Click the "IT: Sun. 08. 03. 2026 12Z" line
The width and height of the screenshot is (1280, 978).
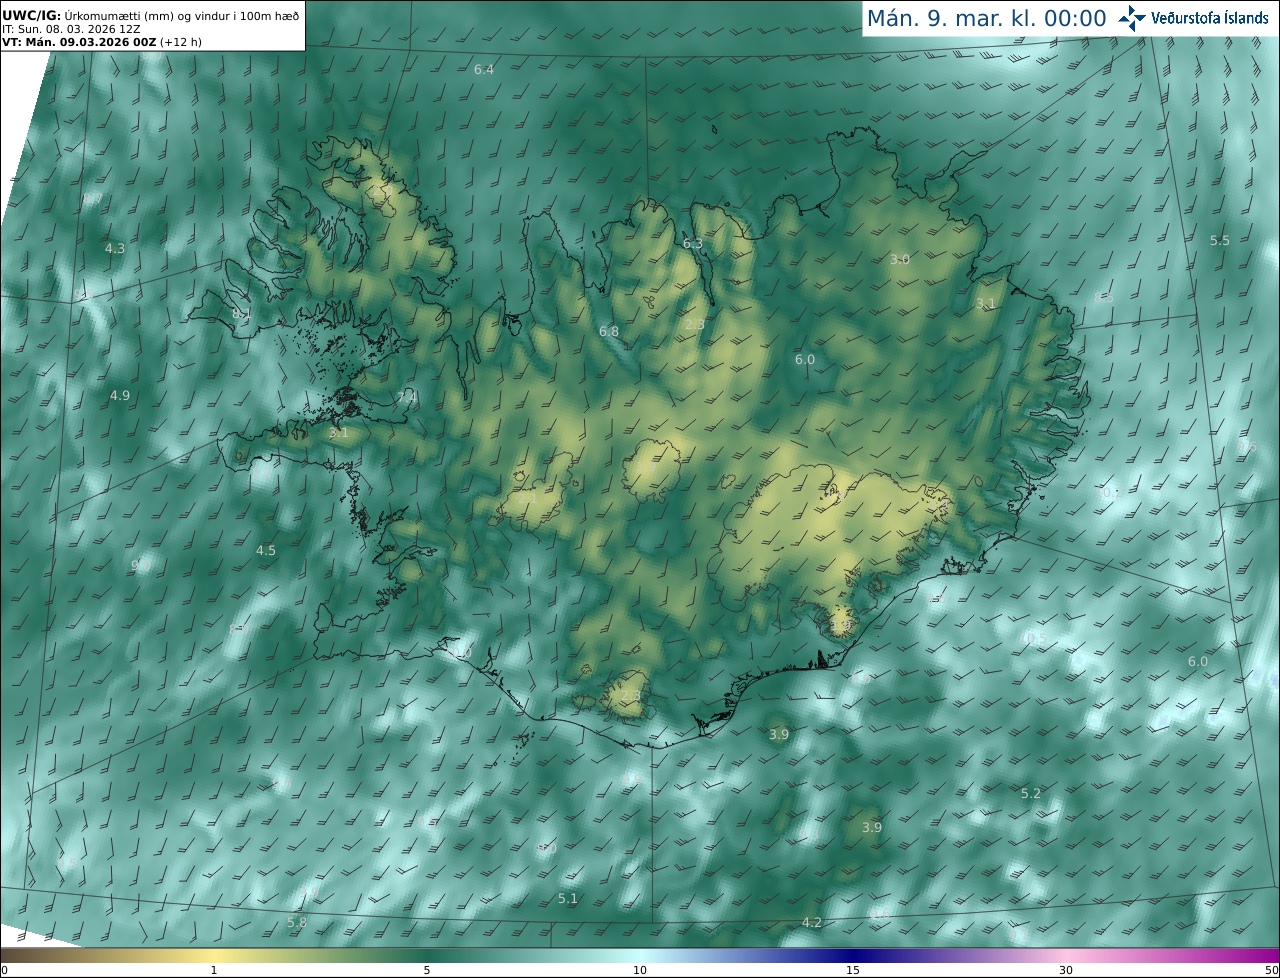click(x=71, y=28)
